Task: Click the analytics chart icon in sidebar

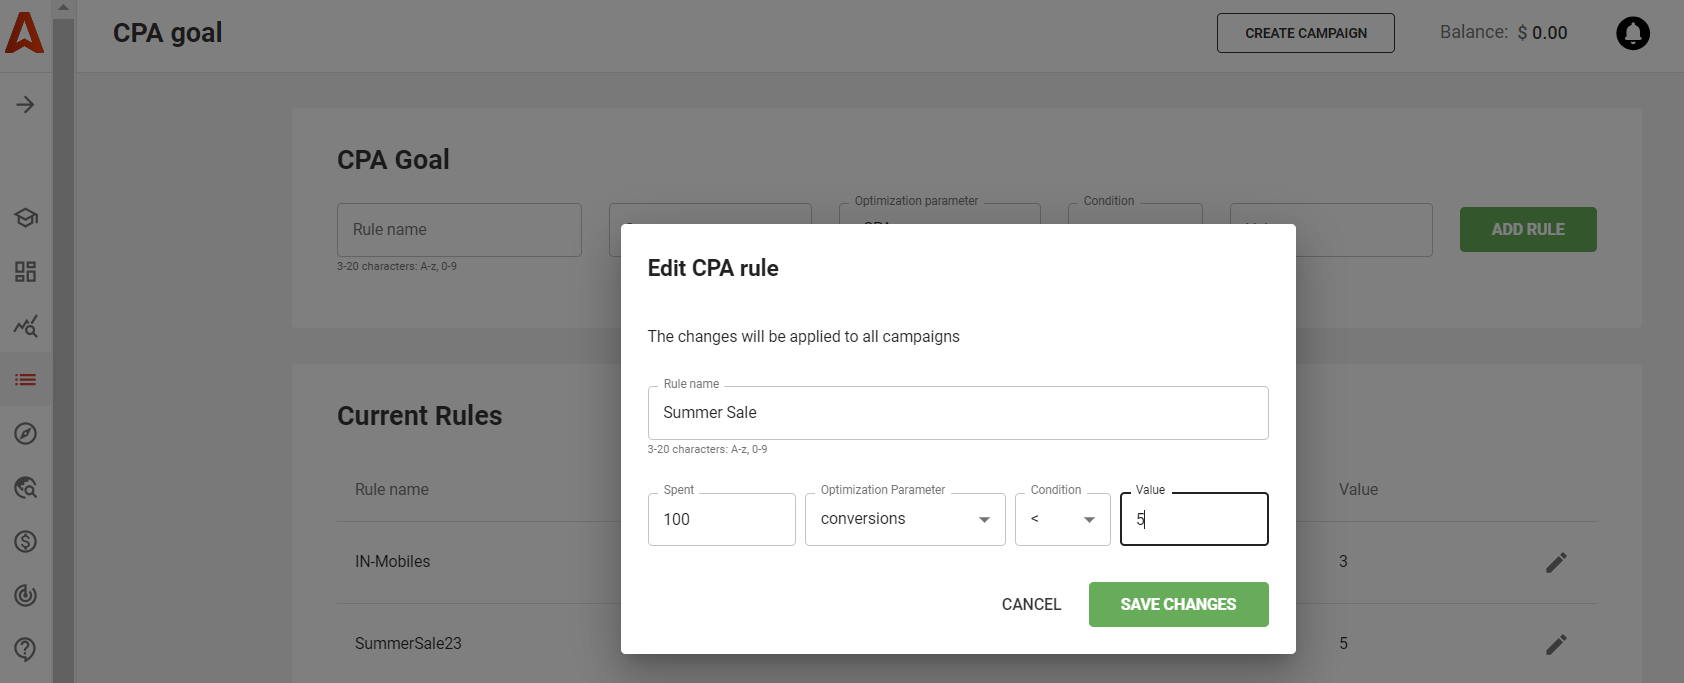Action: point(26,326)
